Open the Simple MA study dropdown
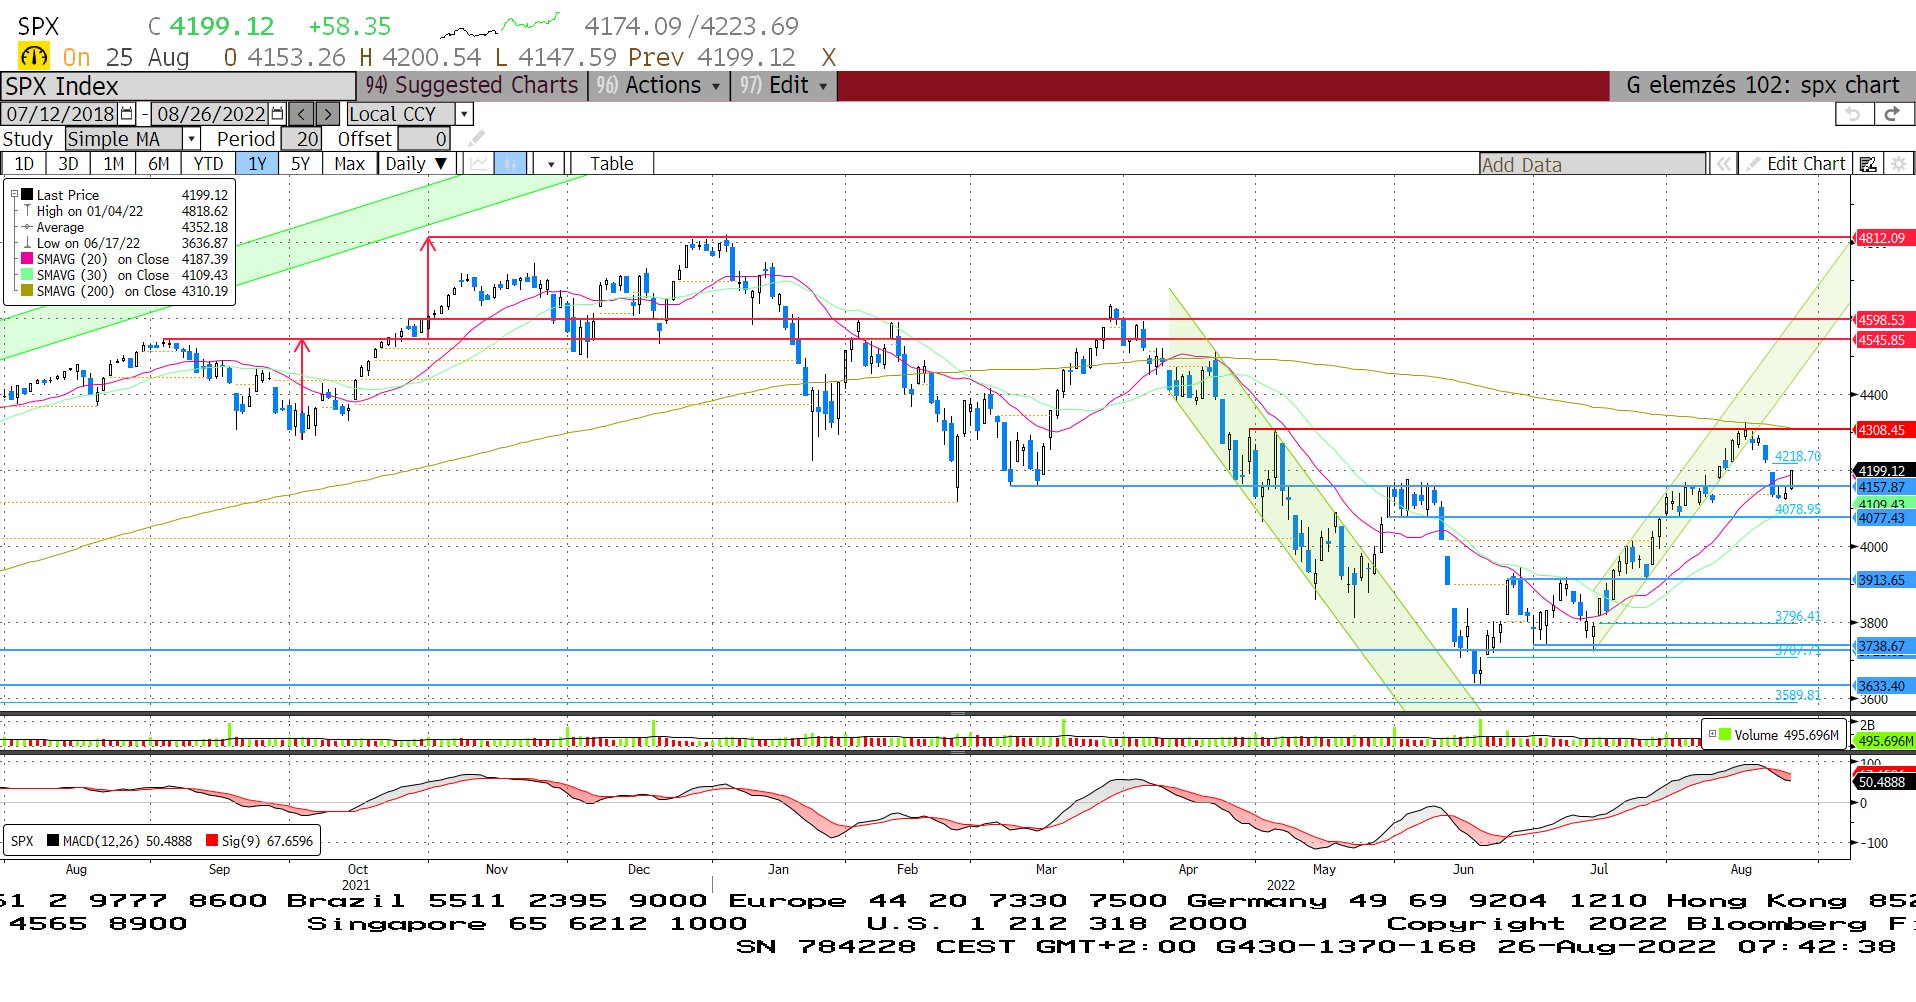The height and width of the screenshot is (1002, 1916). point(191,139)
